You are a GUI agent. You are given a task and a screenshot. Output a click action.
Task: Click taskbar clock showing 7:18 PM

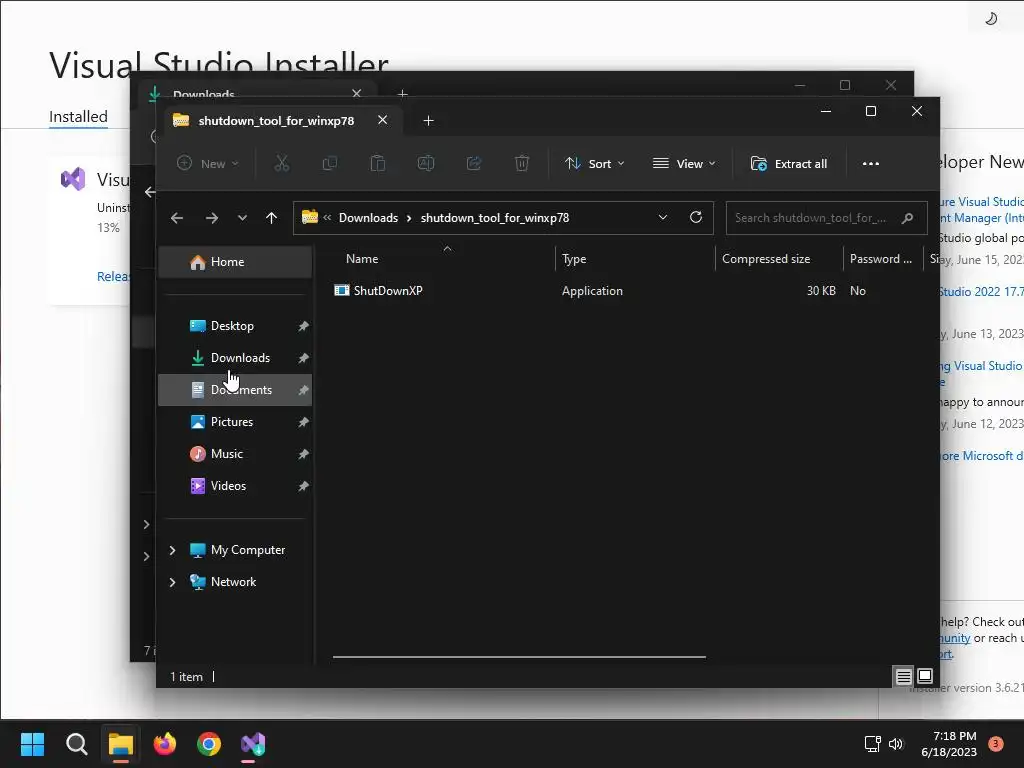coord(949,744)
